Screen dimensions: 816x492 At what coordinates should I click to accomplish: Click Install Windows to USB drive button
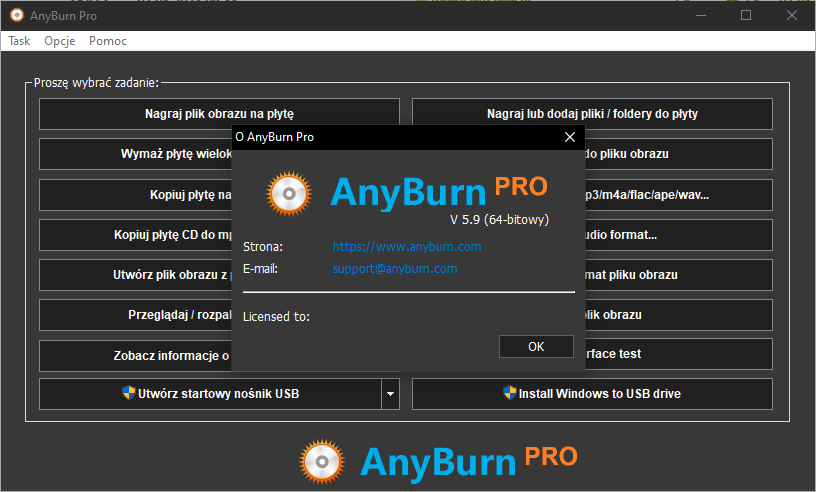coord(592,394)
